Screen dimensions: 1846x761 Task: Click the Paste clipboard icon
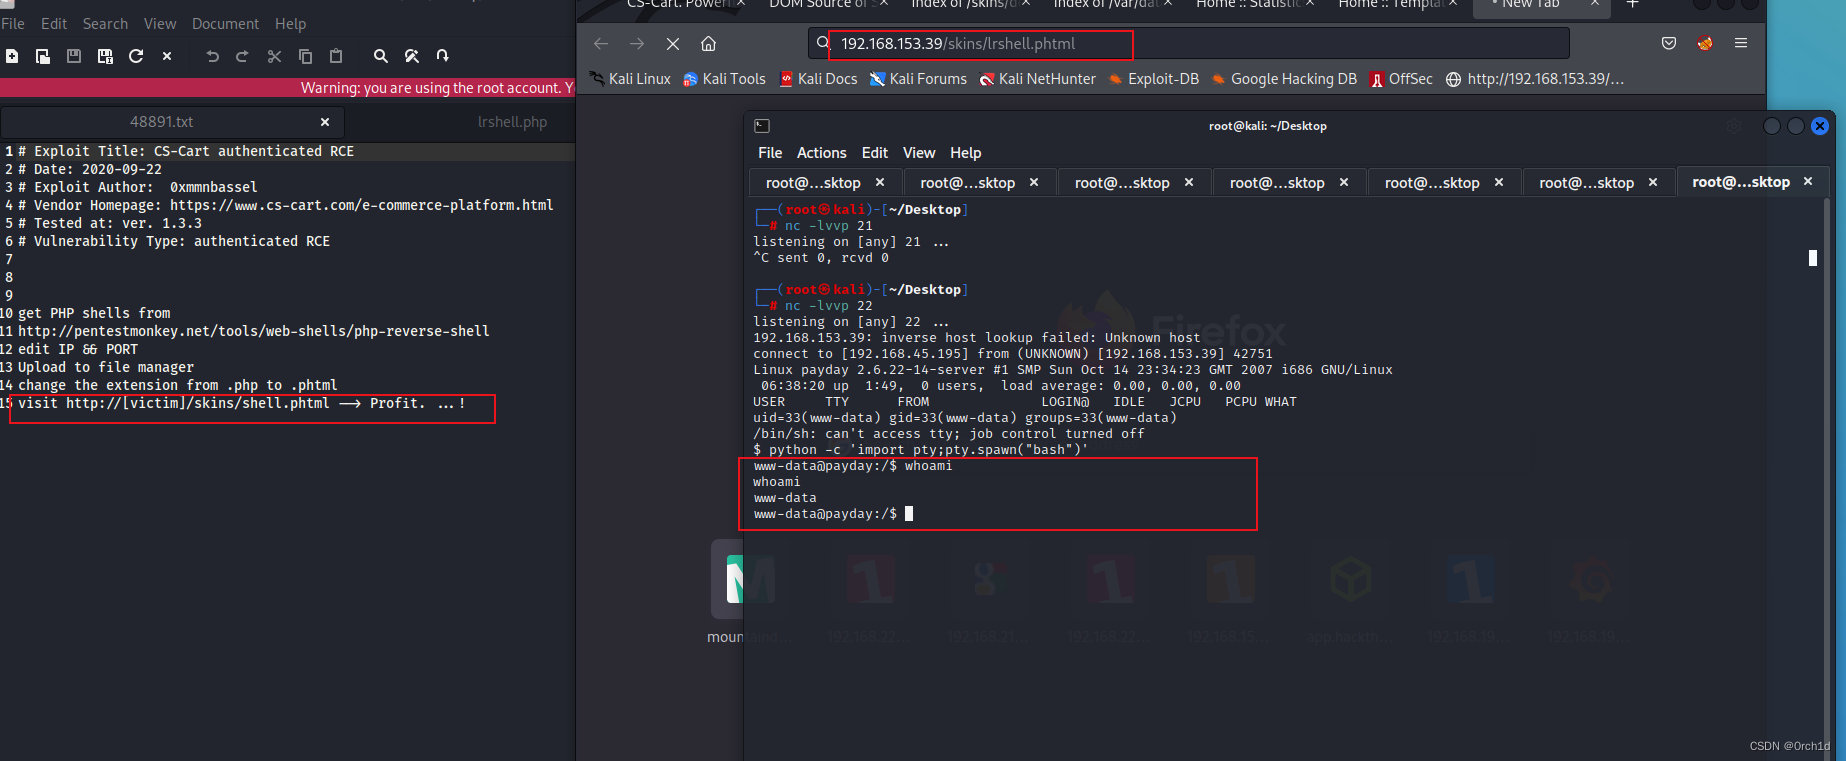336,56
